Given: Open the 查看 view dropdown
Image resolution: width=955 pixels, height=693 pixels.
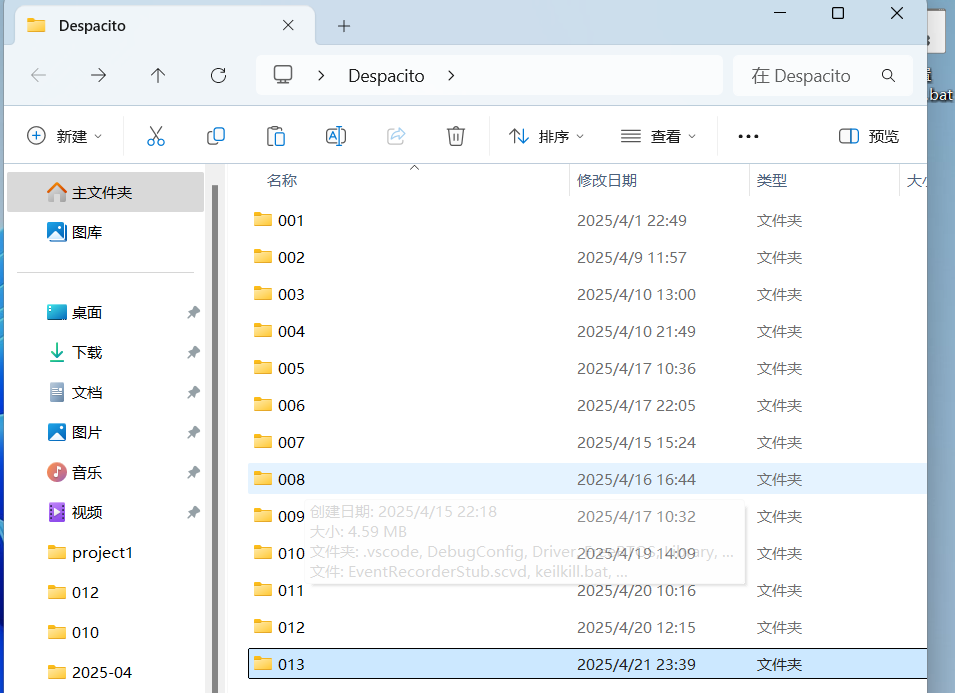Looking at the screenshot, I should click(x=658, y=136).
